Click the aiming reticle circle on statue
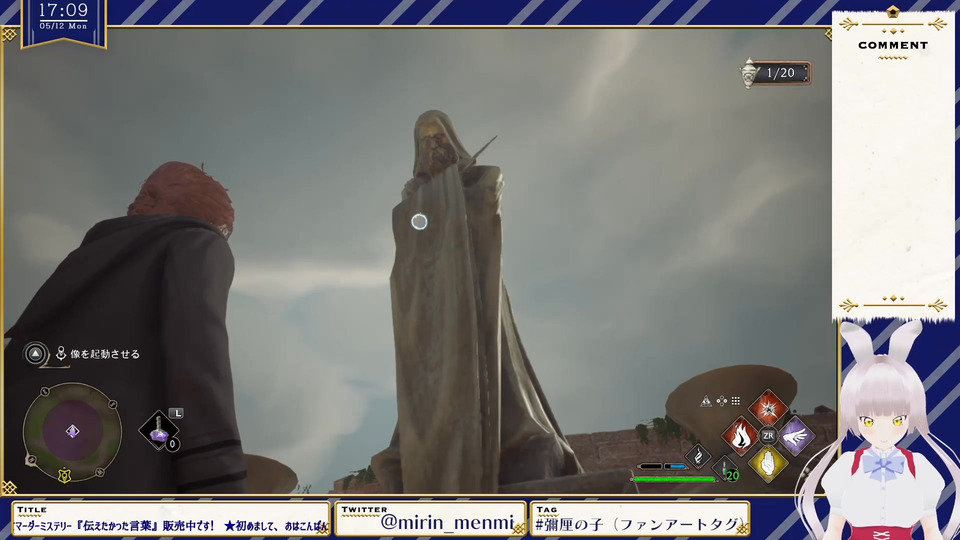Viewport: 960px width, 540px height. [419, 222]
